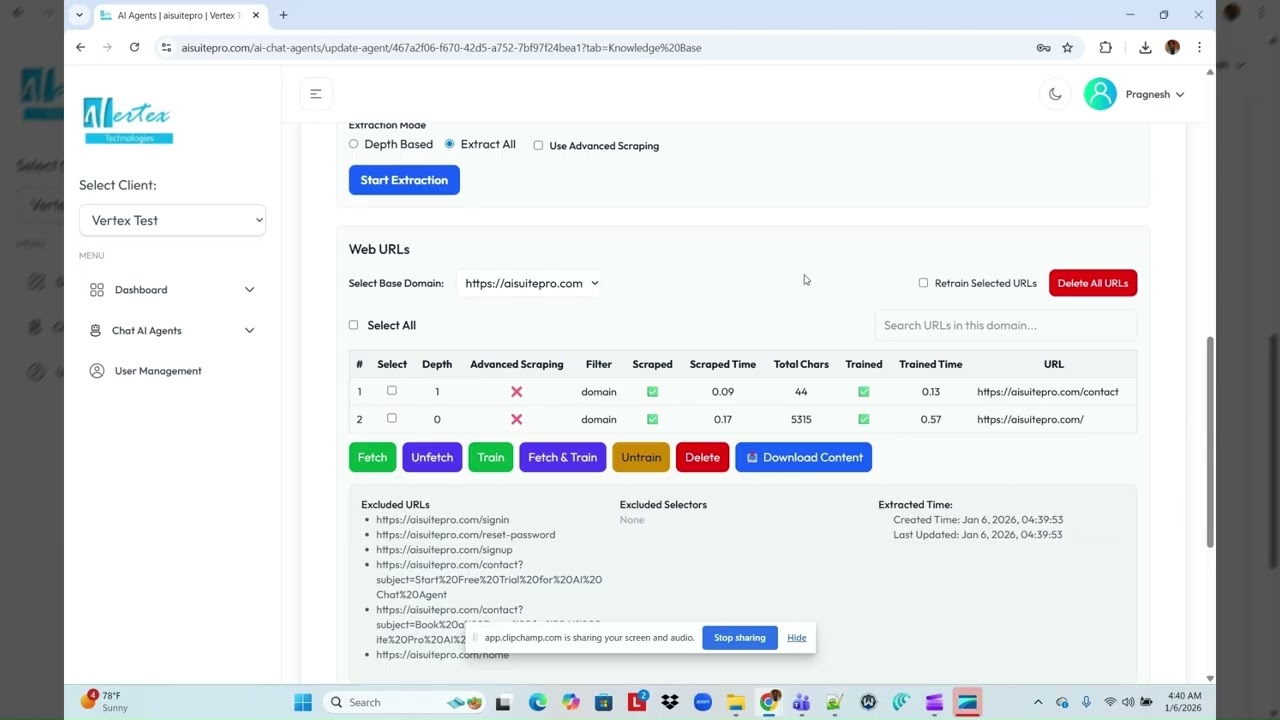Click Fetch & Train button
This screenshot has width=1280, height=720.
pos(562,457)
